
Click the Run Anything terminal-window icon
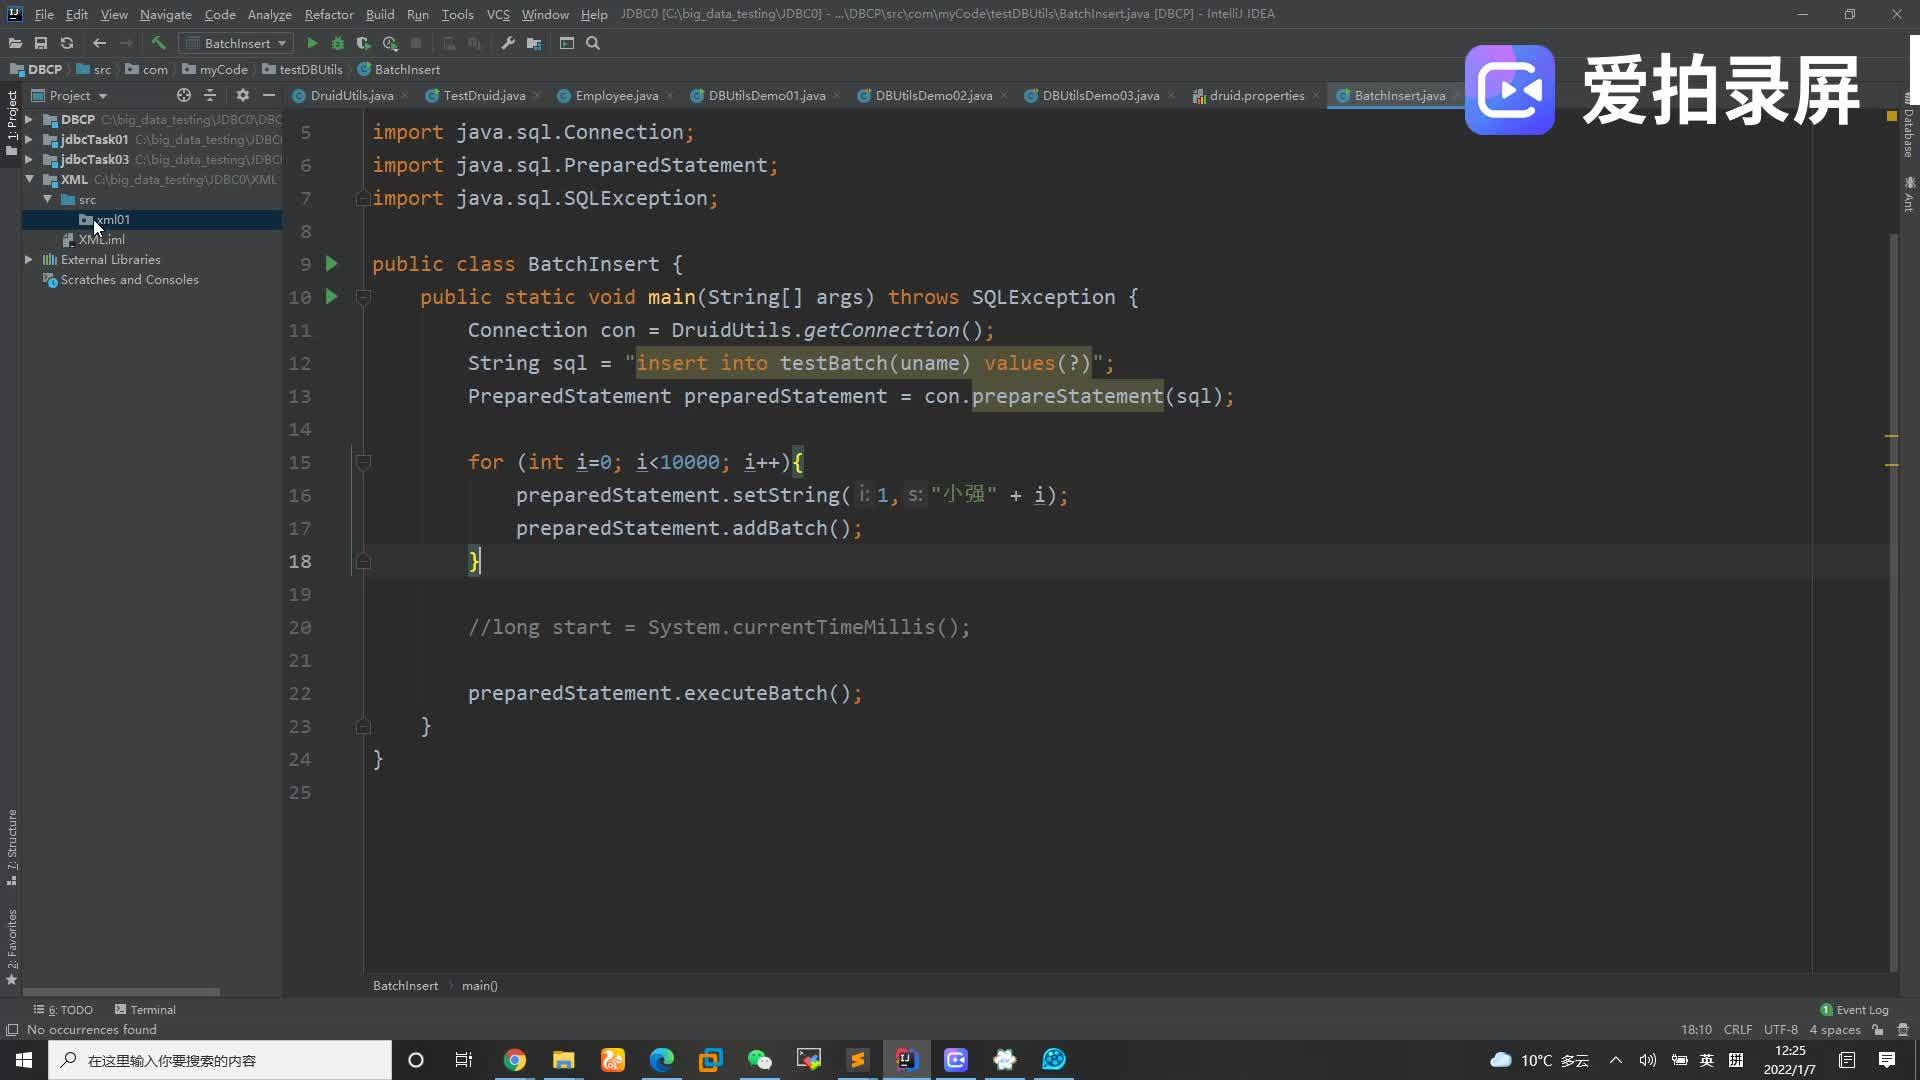pyautogui.click(x=567, y=43)
